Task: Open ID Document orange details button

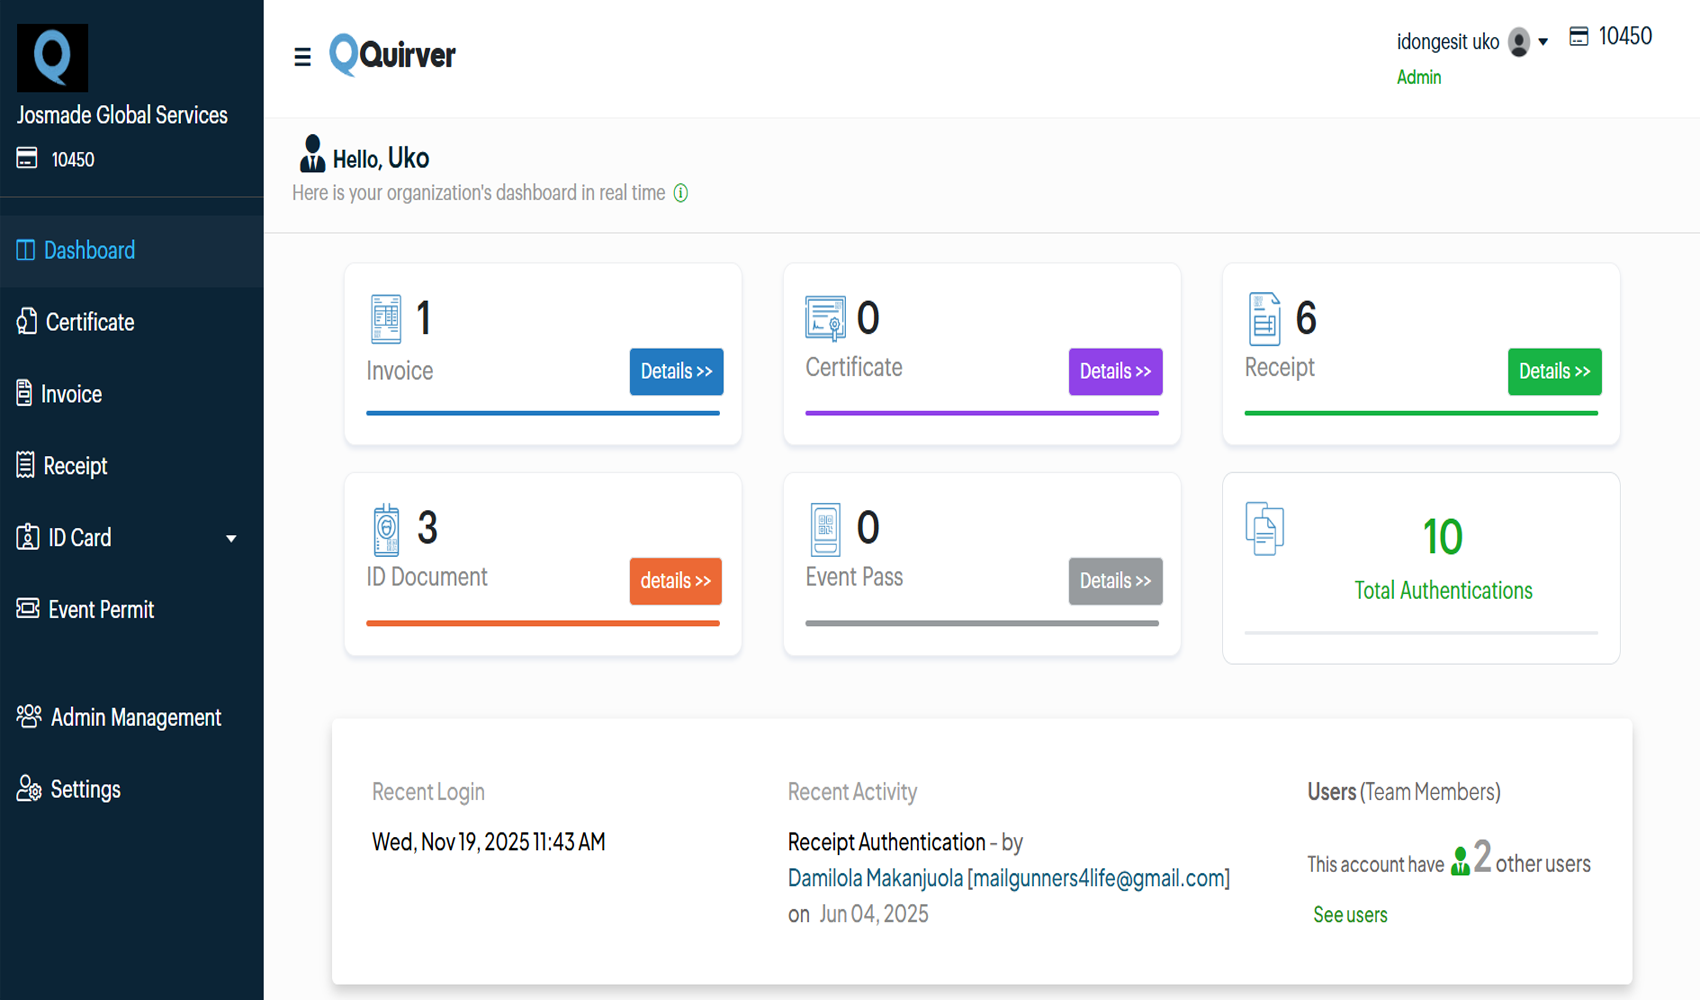Action: coord(675,581)
